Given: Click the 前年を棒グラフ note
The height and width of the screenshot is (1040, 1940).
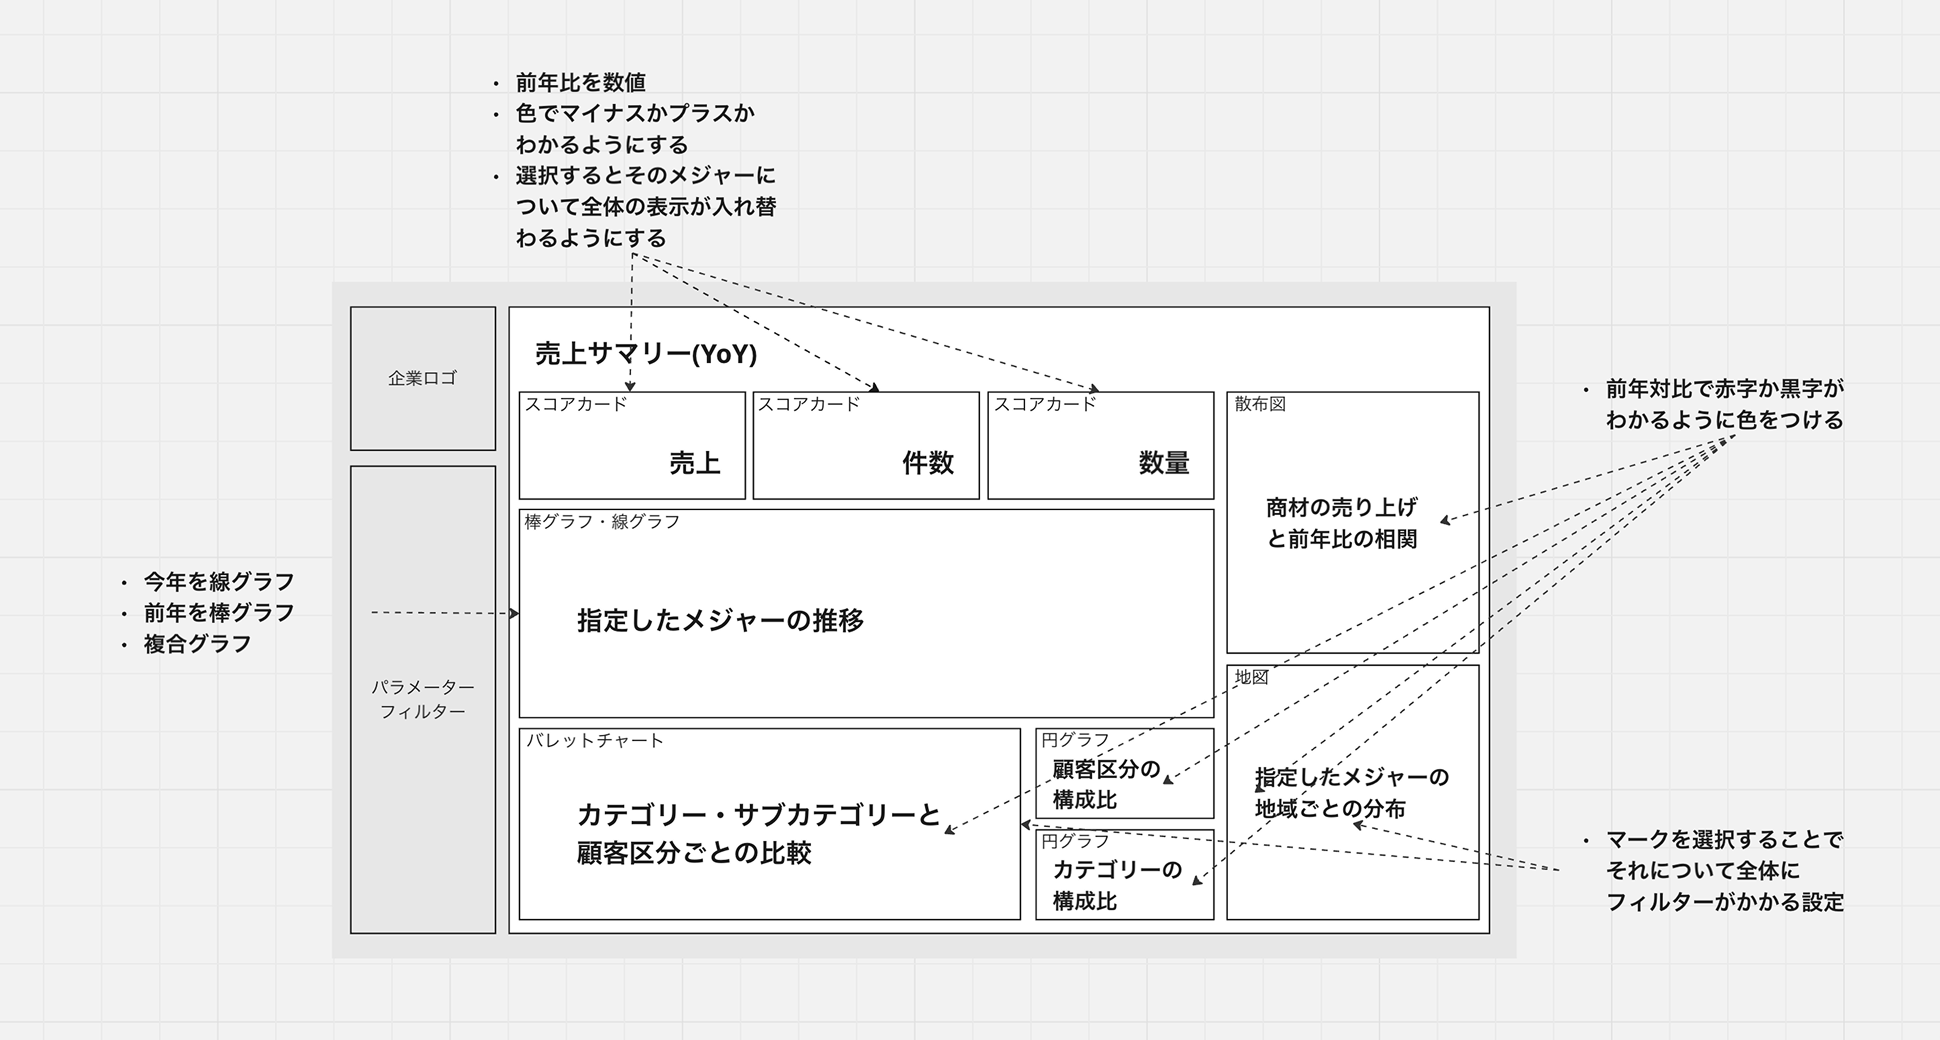Looking at the screenshot, I should [219, 612].
